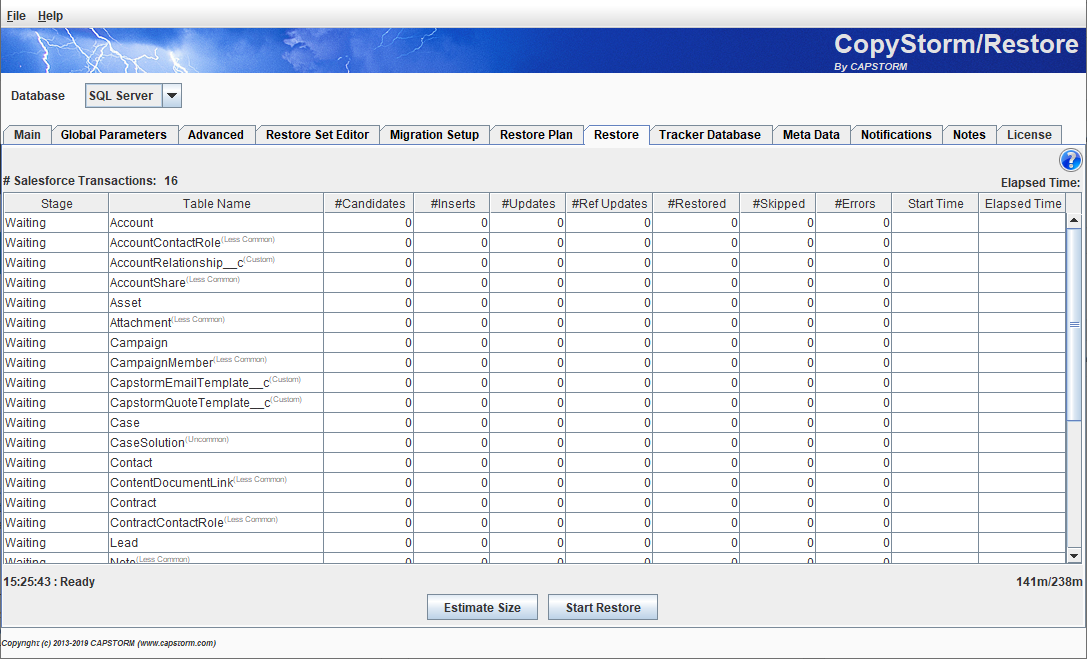Screen dimensions: 1087x659
Task: Select the Asset table row
Action: tap(534, 303)
